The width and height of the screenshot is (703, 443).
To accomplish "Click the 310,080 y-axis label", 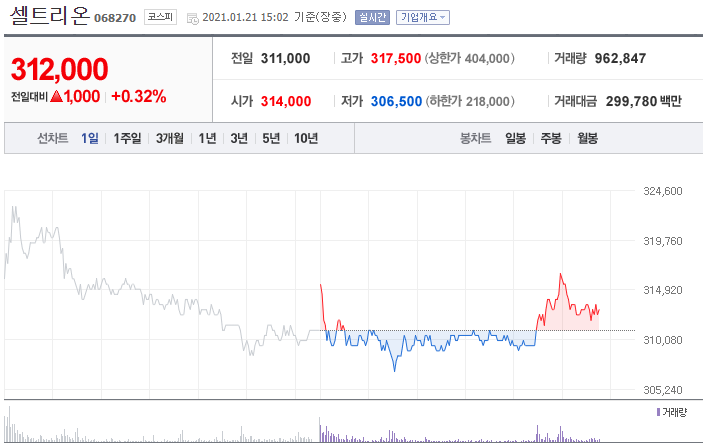I will point(663,340).
